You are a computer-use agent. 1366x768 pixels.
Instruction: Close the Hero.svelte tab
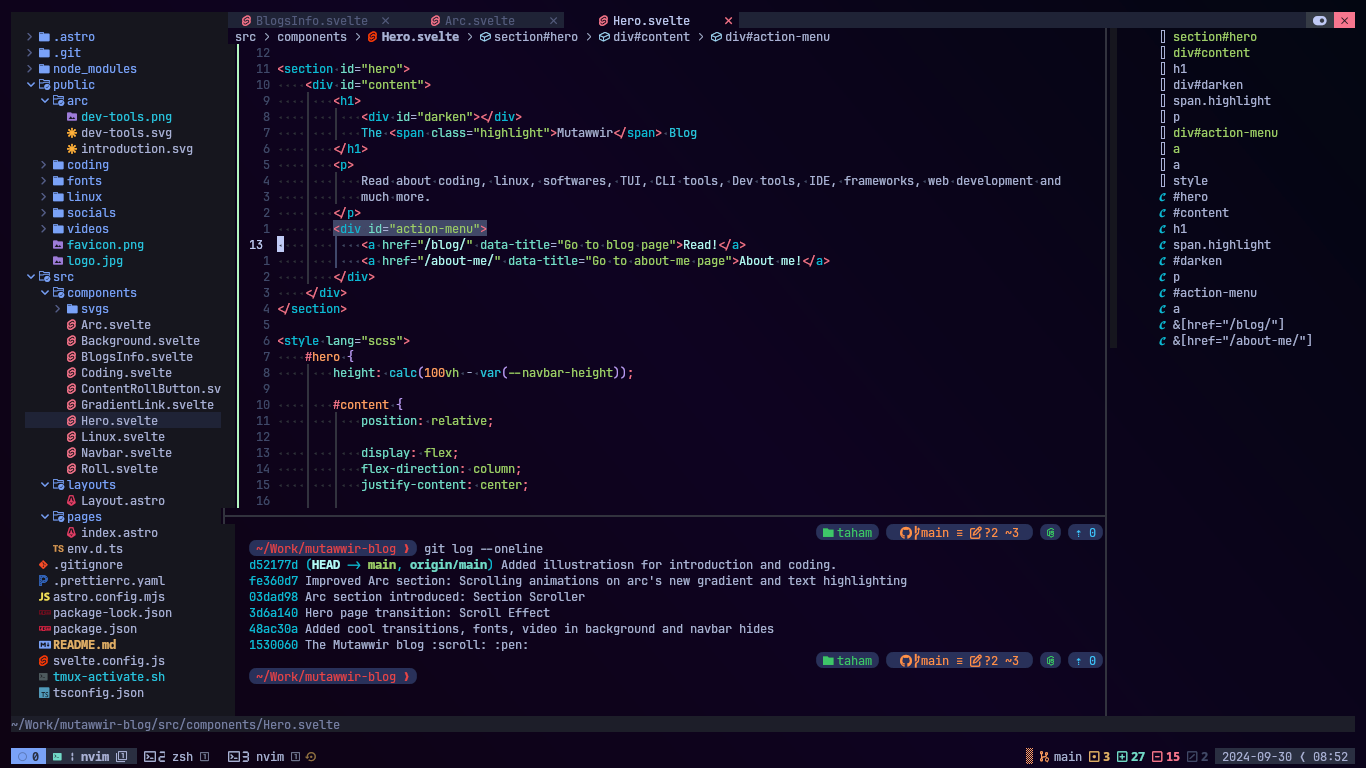[x=728, y=20]
